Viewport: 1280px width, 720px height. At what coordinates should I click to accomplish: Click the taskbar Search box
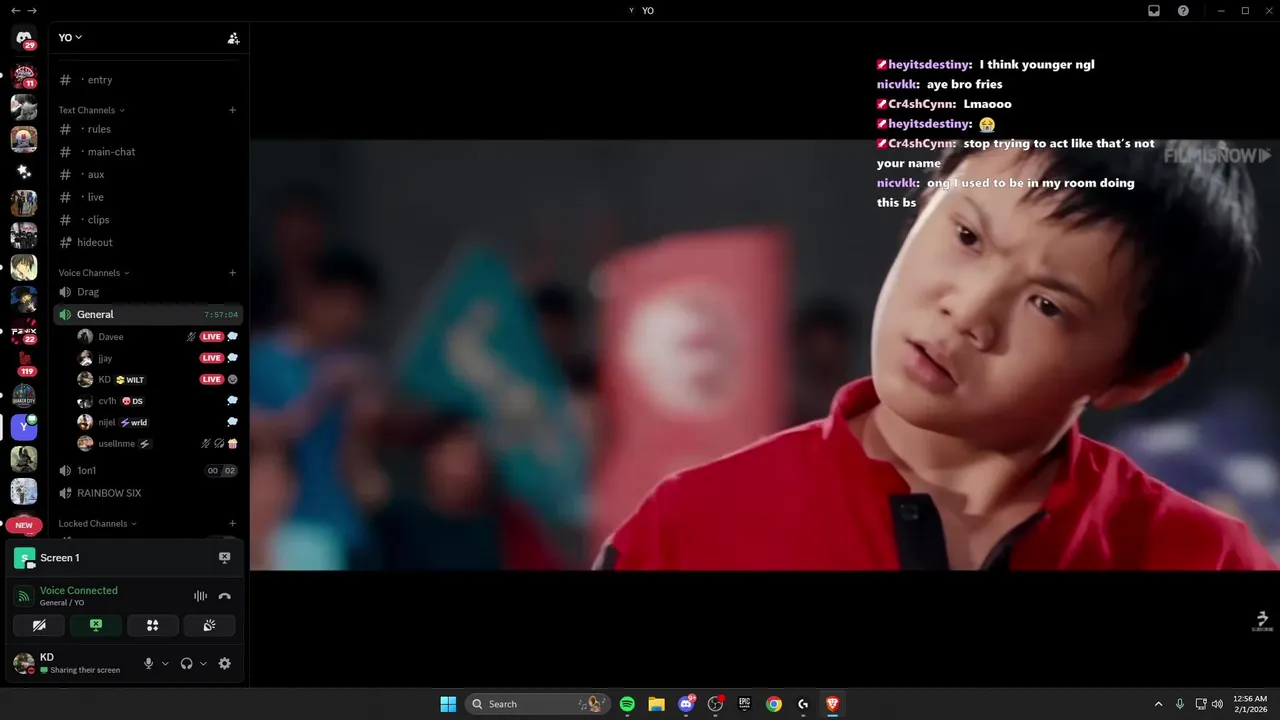coord(538,704)
